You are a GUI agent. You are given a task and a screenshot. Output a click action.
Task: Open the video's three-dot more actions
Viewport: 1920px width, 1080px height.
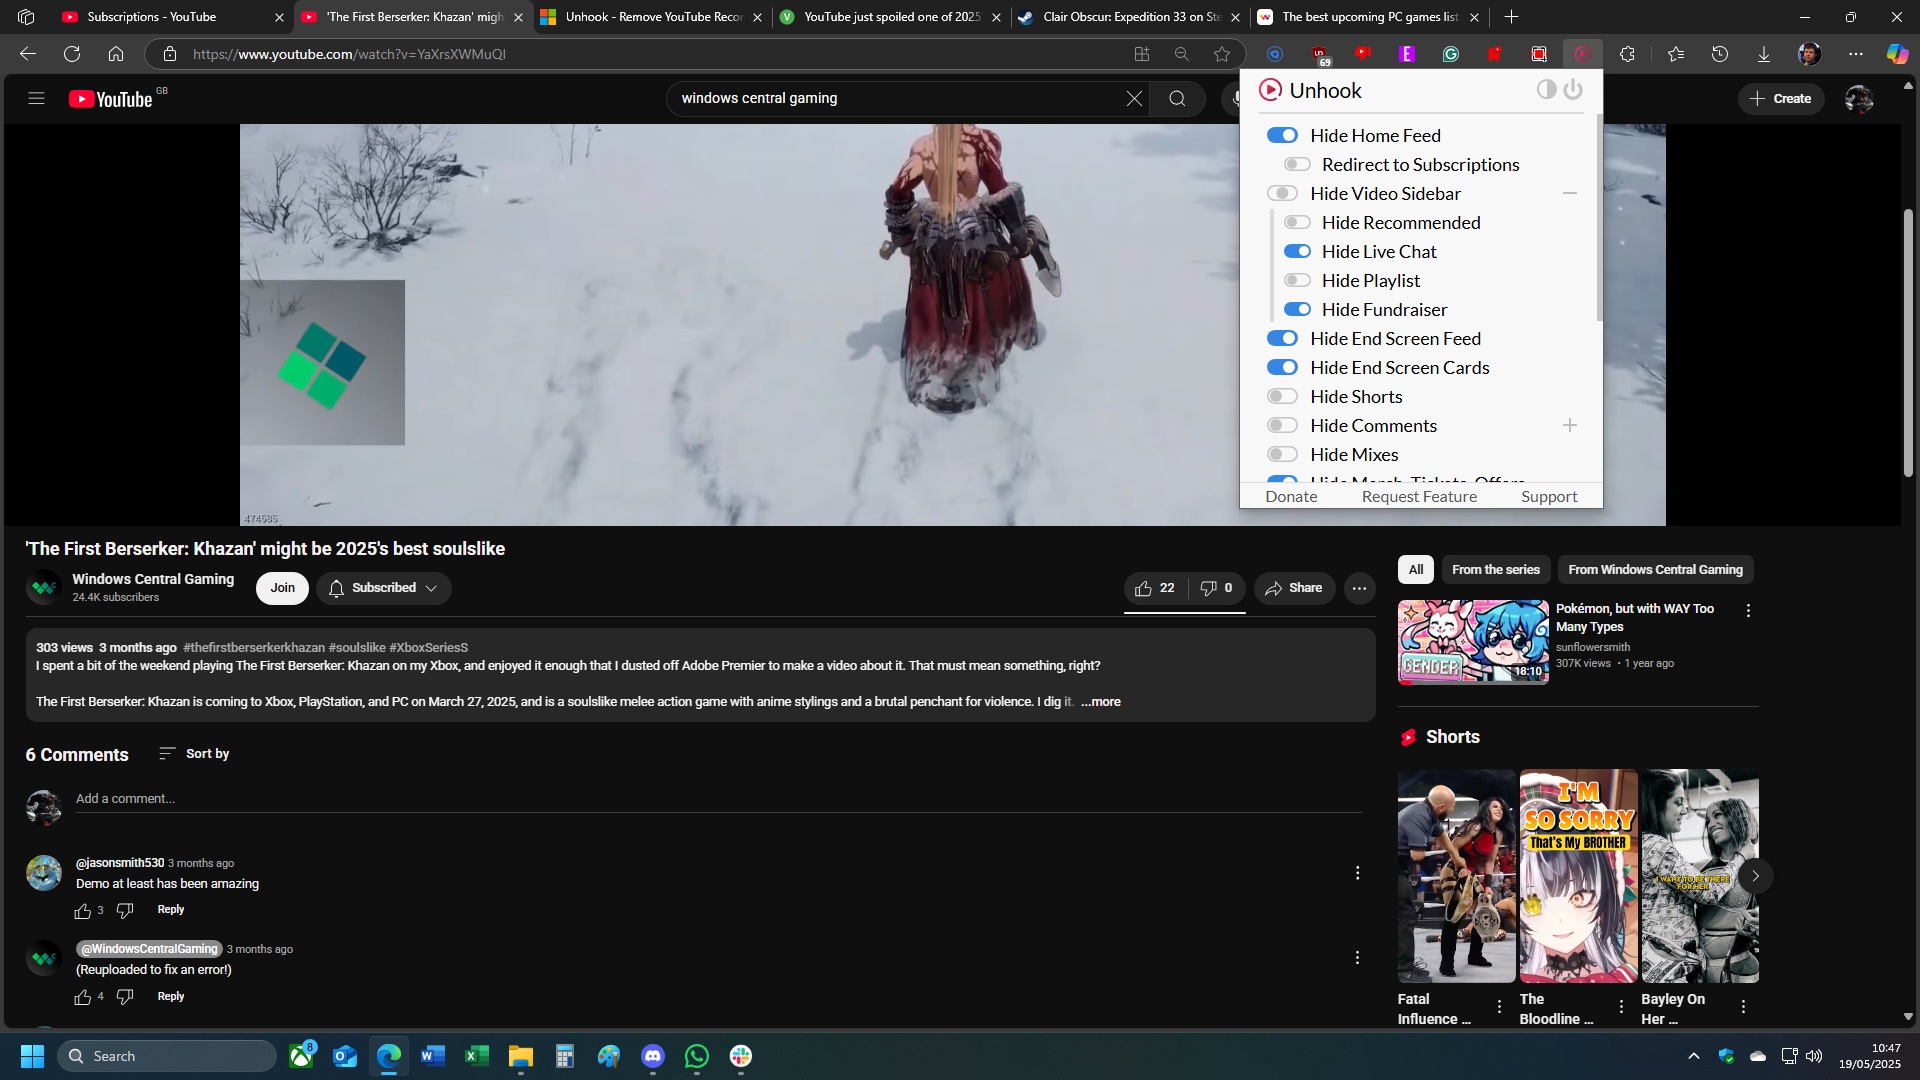click(1359, 588)
